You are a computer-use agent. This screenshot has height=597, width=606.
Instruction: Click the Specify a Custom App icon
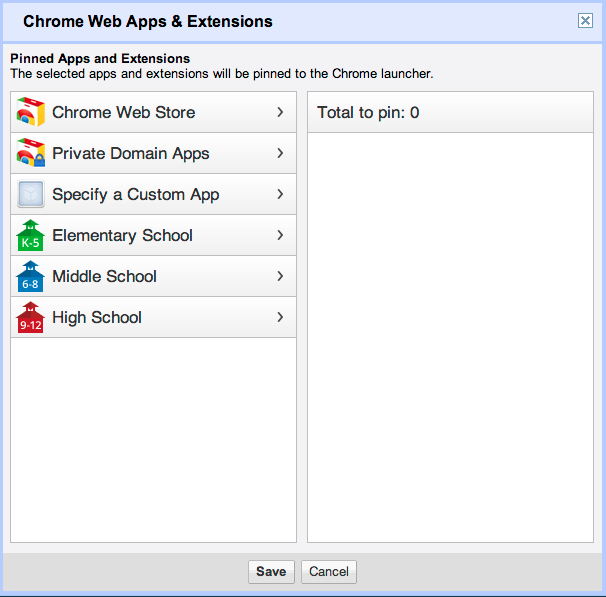[30, 195]
